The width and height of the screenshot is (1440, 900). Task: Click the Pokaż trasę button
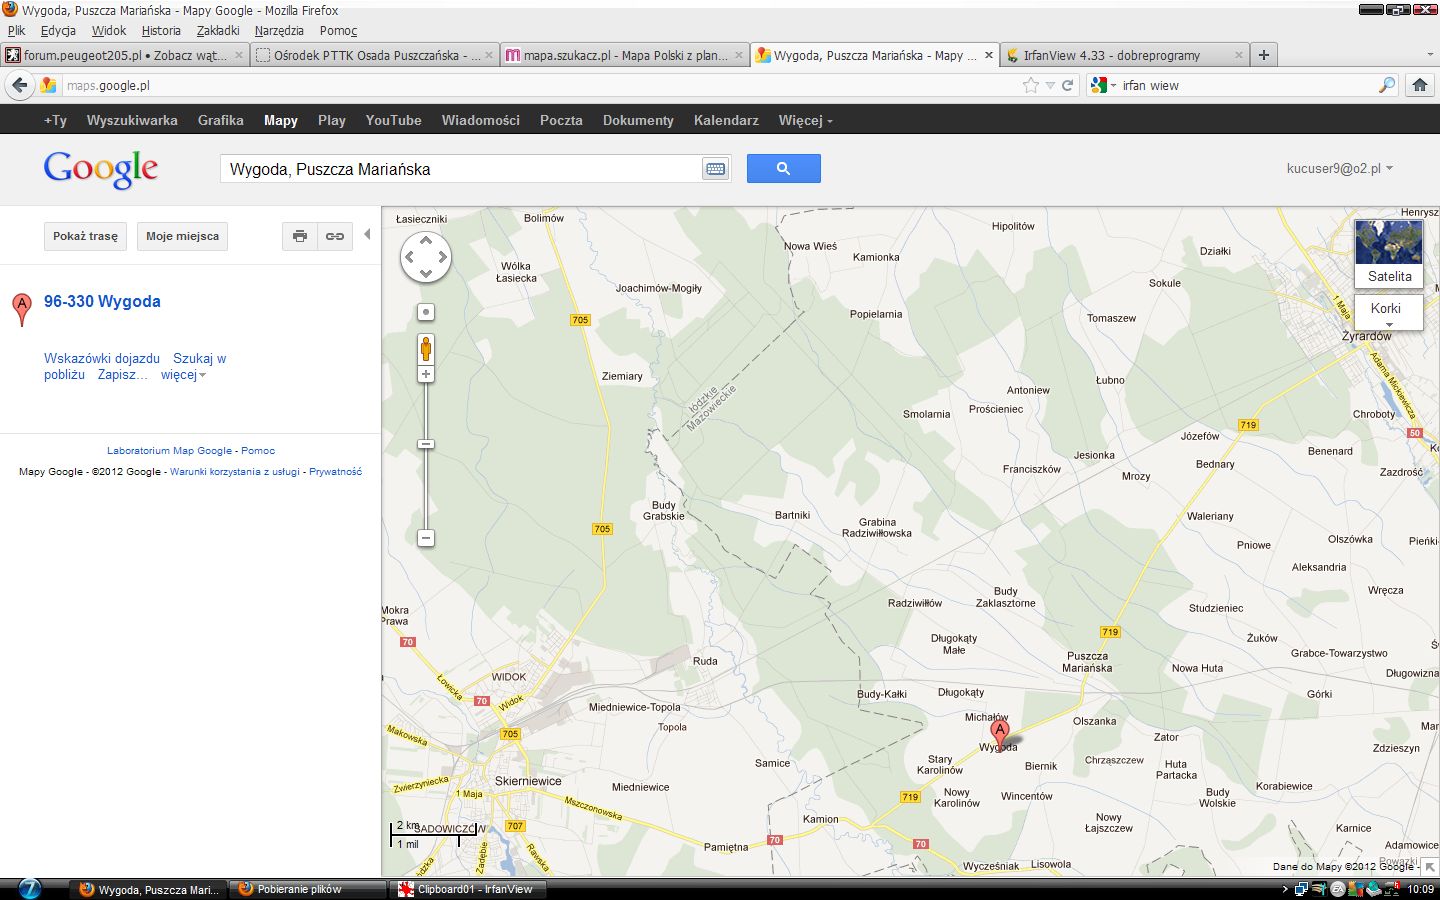[85, 236]
